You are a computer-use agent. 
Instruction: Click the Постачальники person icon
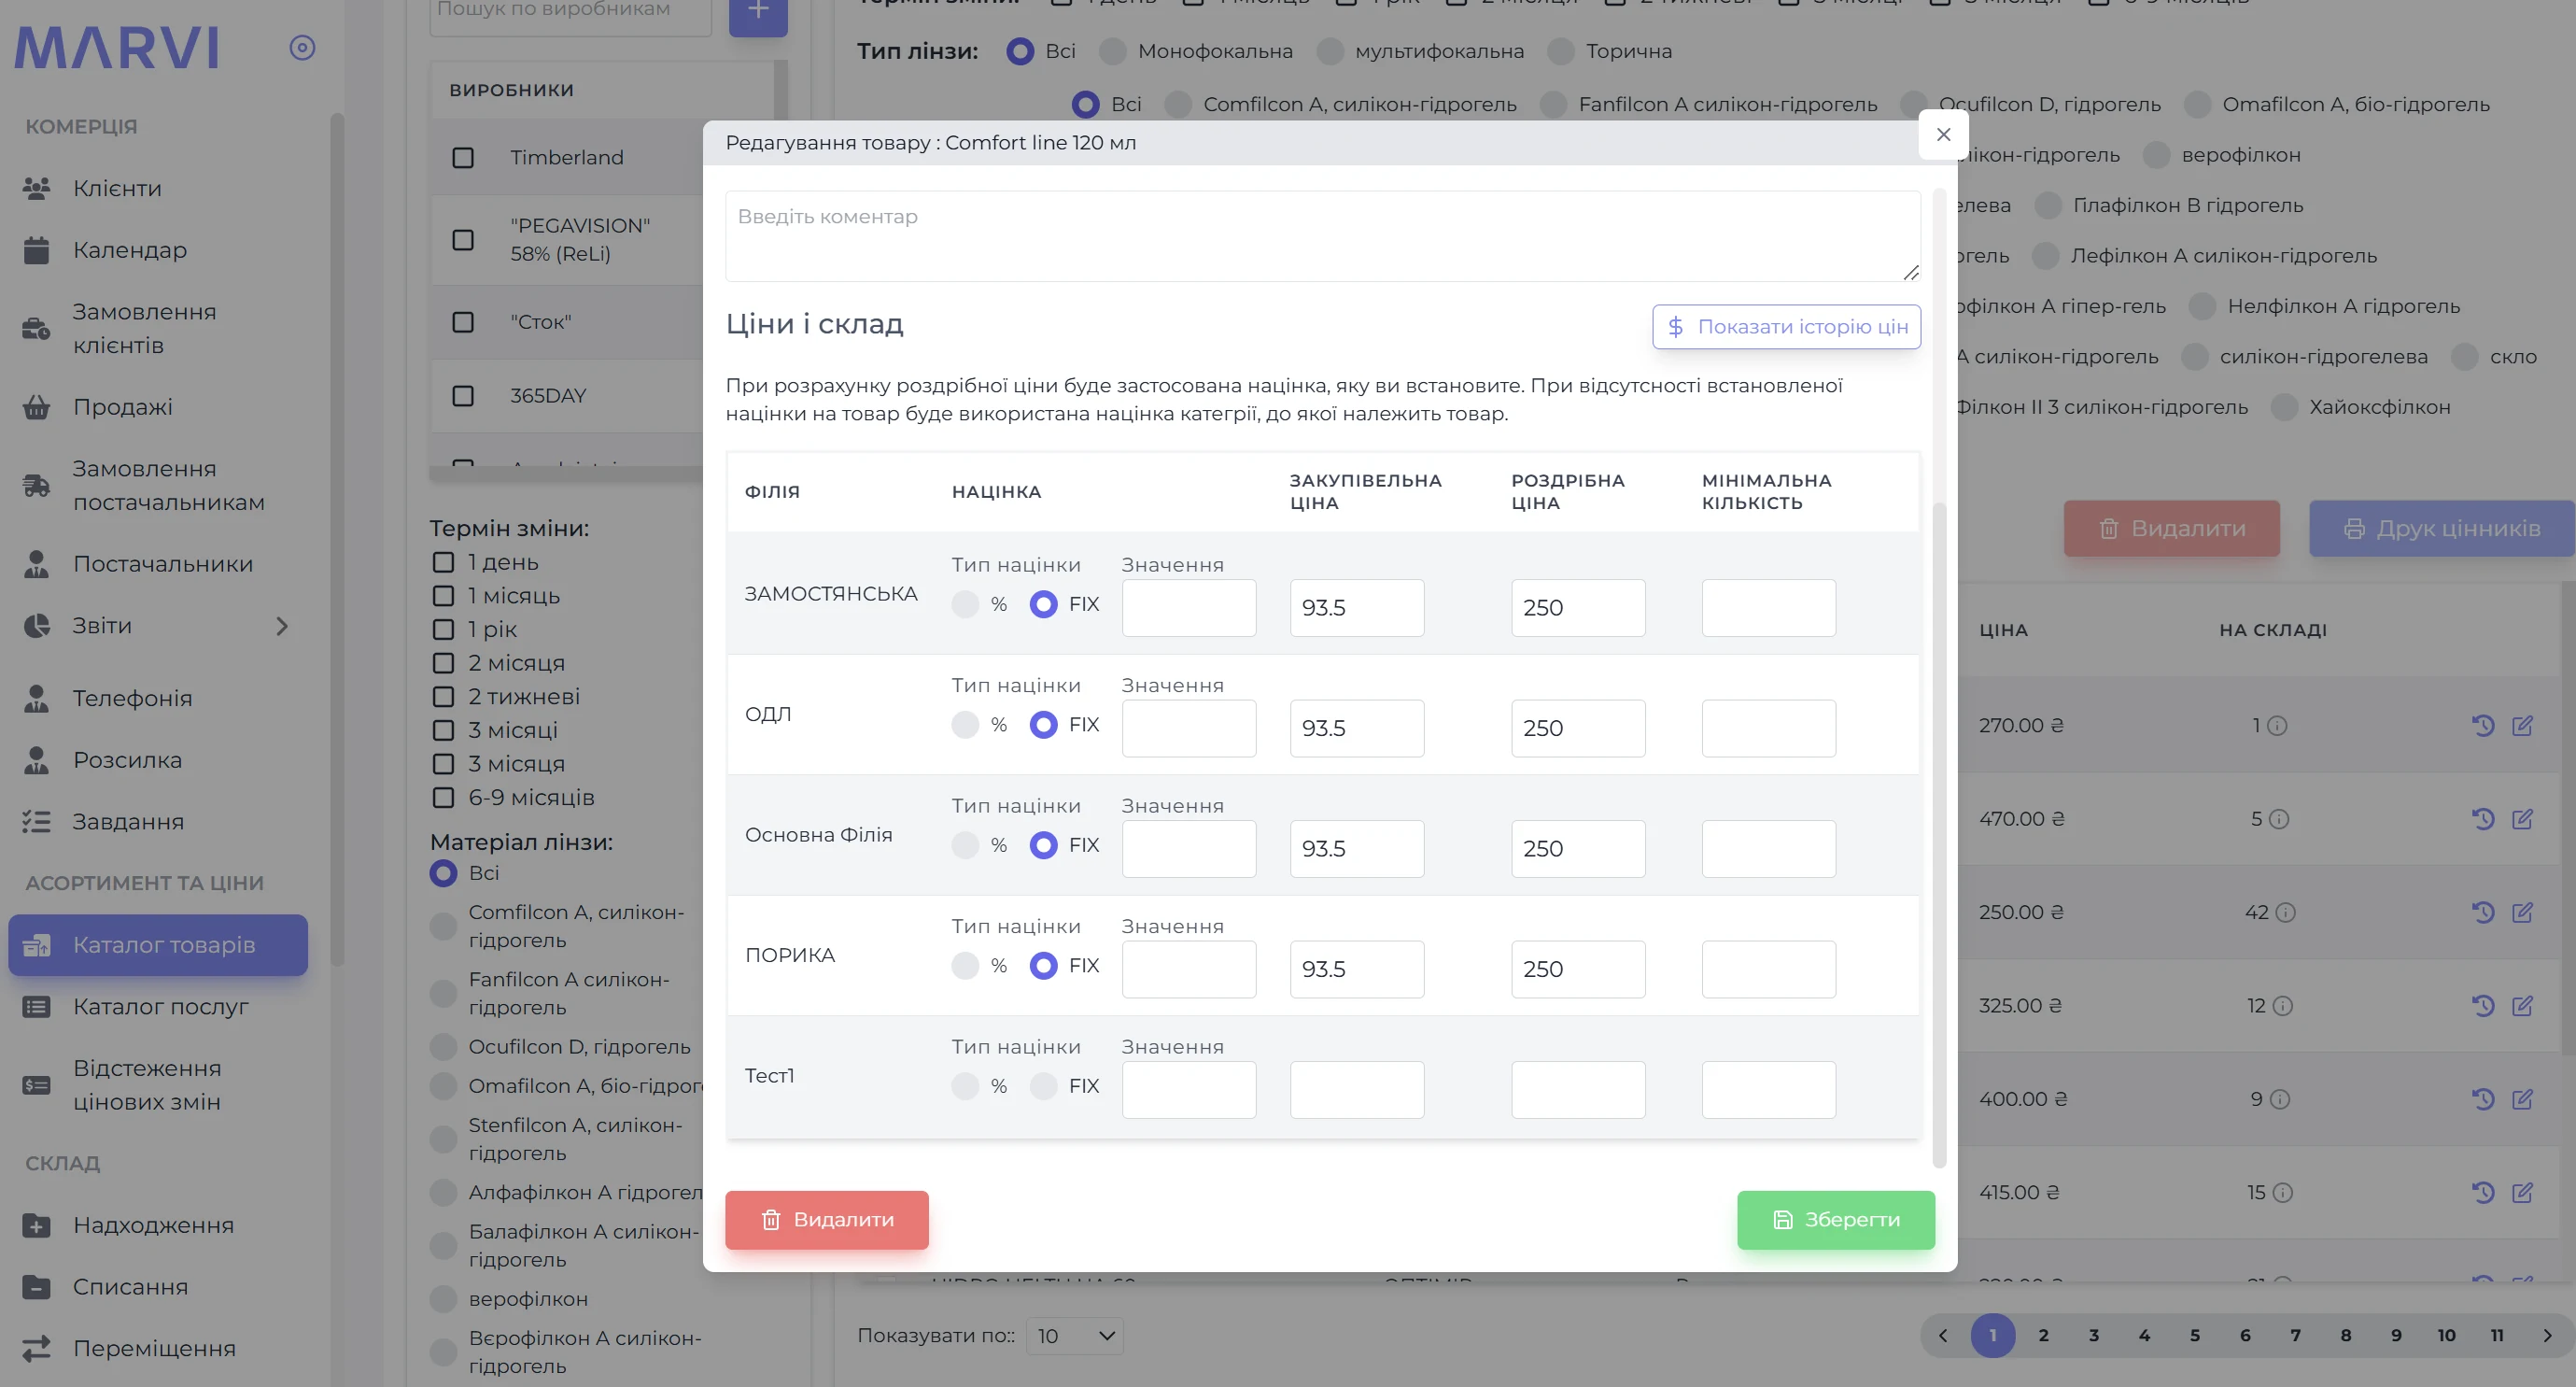pyautogui.click(x=36, y=564)
